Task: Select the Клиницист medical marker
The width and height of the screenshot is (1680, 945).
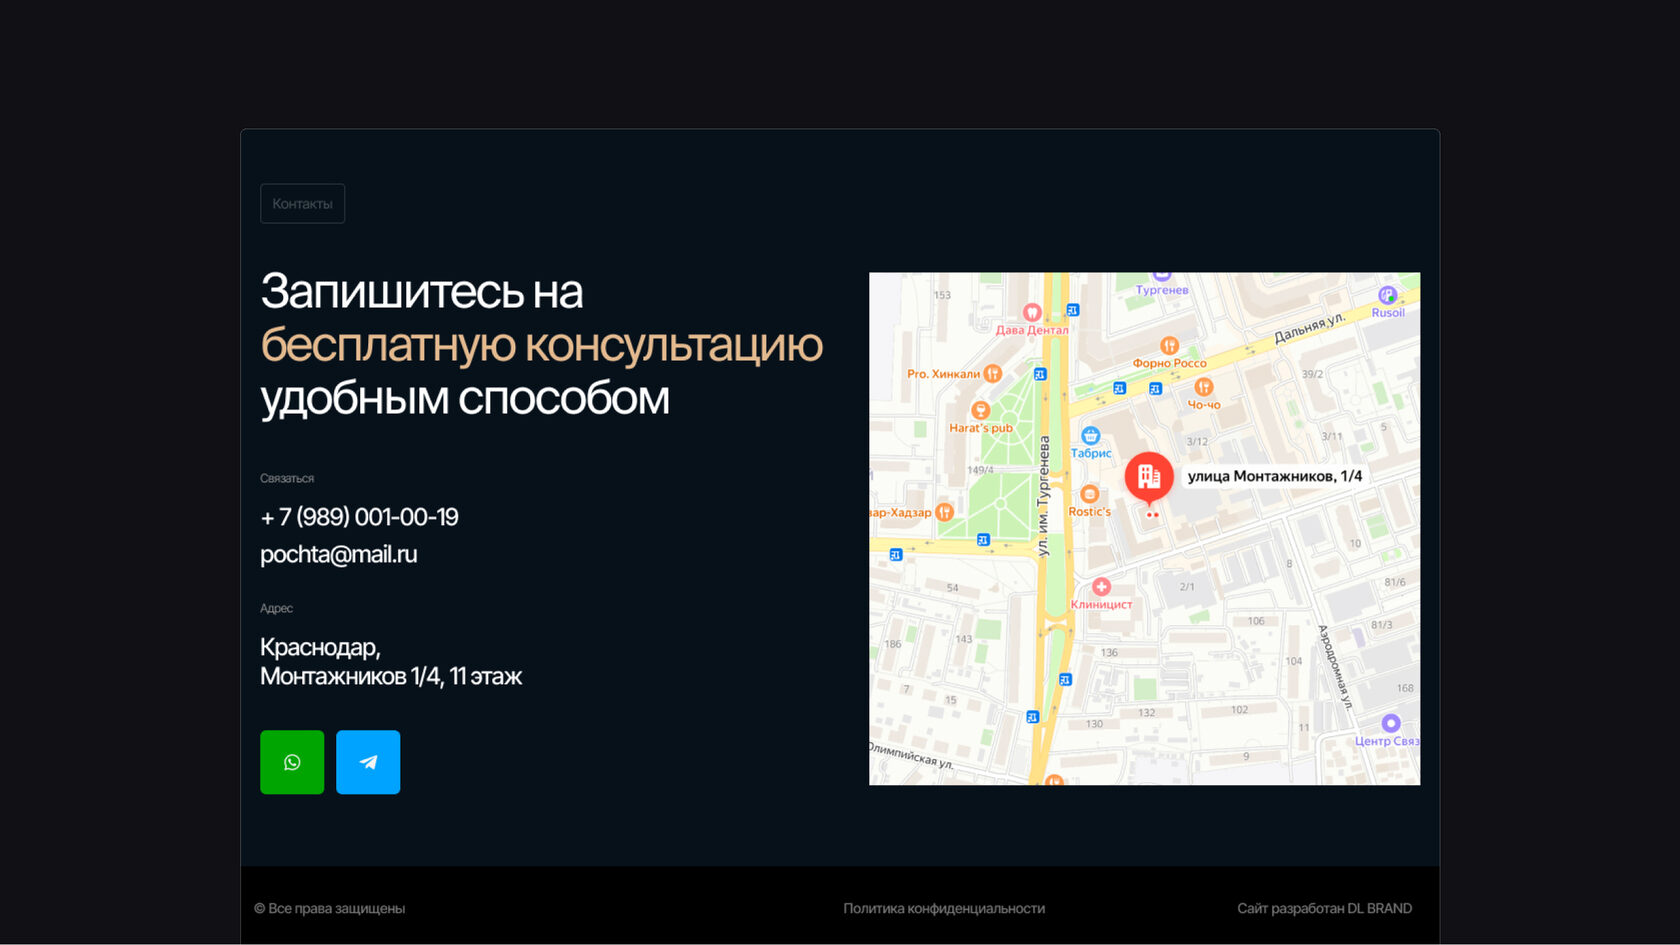Action: 1101,587
